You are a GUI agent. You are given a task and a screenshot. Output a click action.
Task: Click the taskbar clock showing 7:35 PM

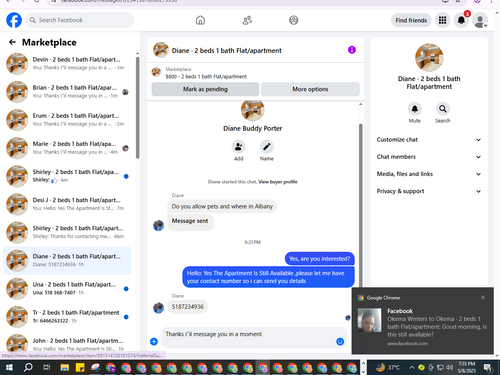click(x=467, y=367)
